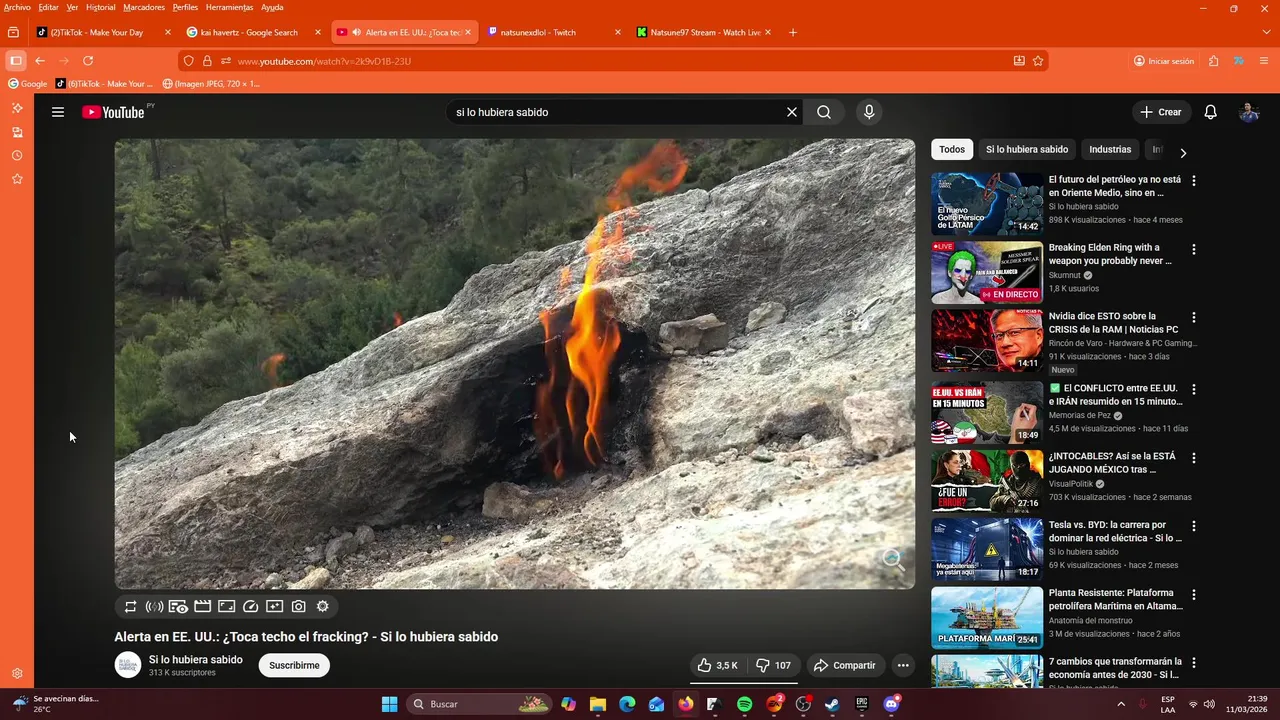Select the Si lo hubiera sabido chip
Screen dimensions: 1280x720
click(1027, 149)
